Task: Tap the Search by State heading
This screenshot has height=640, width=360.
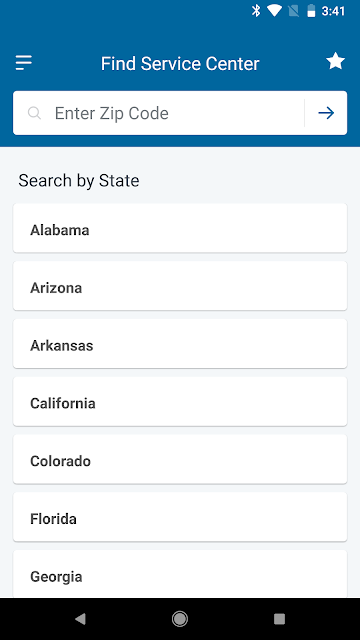Action: coord(79,180)
